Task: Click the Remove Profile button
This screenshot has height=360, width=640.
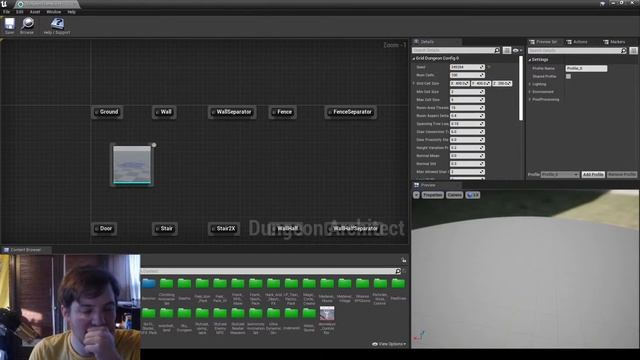Action: point(622,174)
